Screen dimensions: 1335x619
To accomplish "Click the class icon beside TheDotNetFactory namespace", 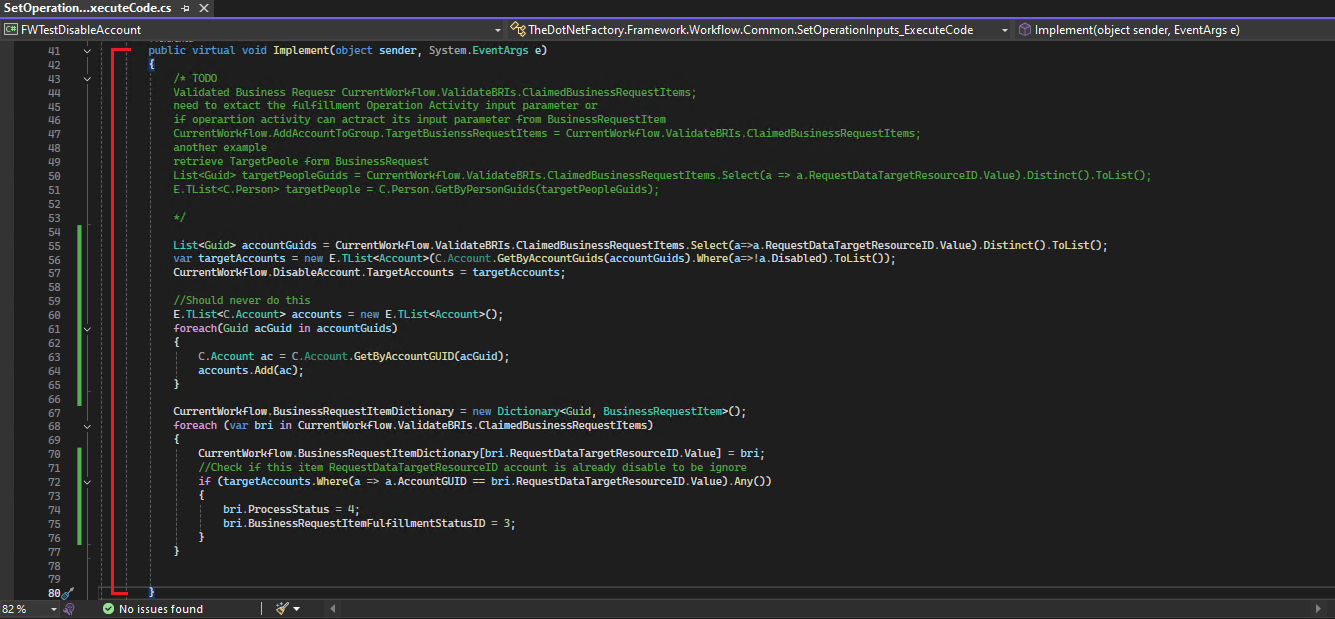I will [x=518, y=30].
